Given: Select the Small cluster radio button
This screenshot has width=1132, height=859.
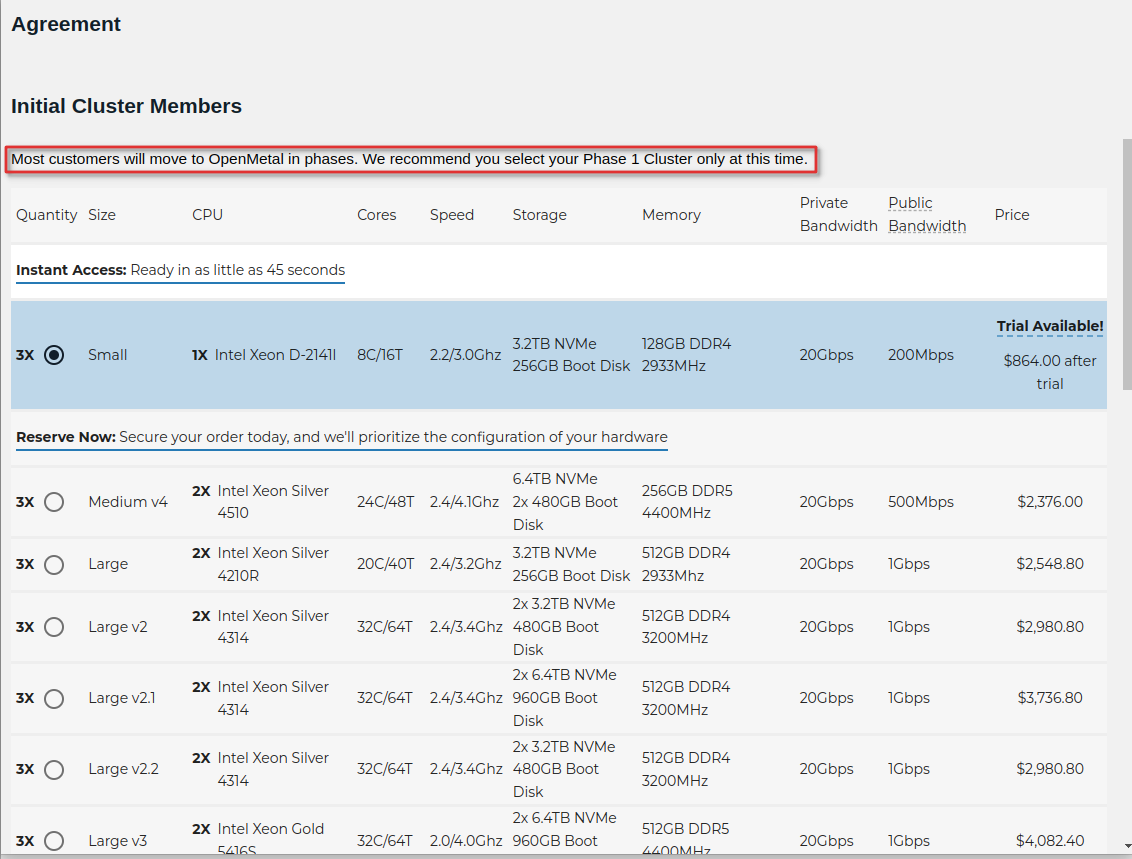Looking at the screenshot, I should point(54,355).
